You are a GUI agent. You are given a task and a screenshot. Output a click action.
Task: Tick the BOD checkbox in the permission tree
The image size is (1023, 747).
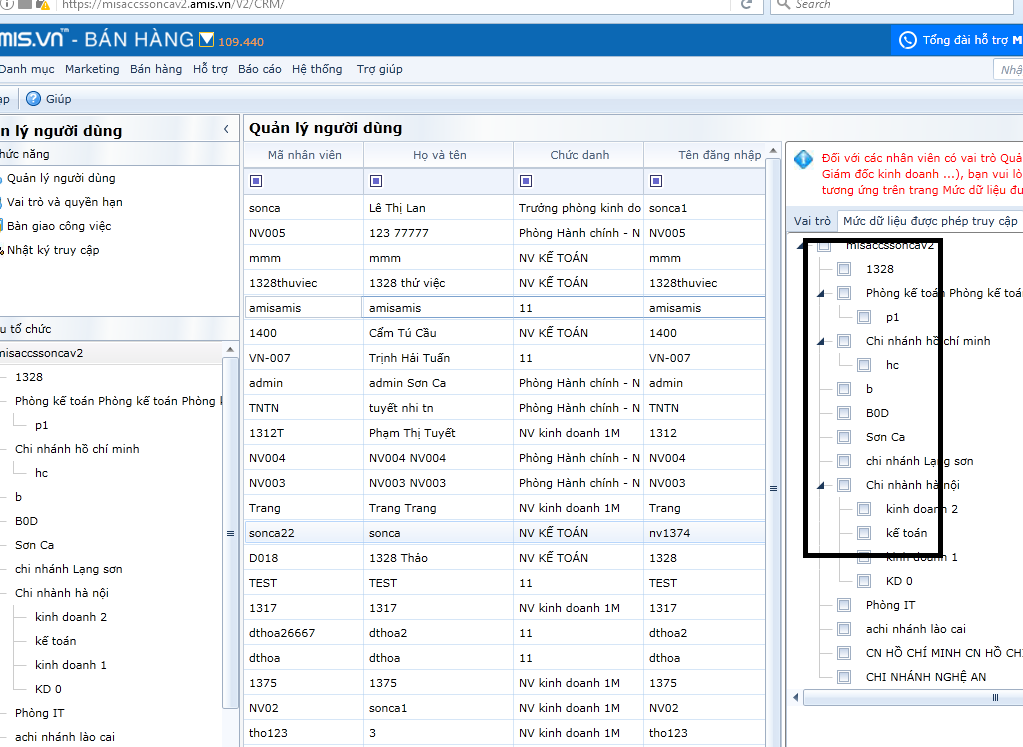click(x=844, y=413)
